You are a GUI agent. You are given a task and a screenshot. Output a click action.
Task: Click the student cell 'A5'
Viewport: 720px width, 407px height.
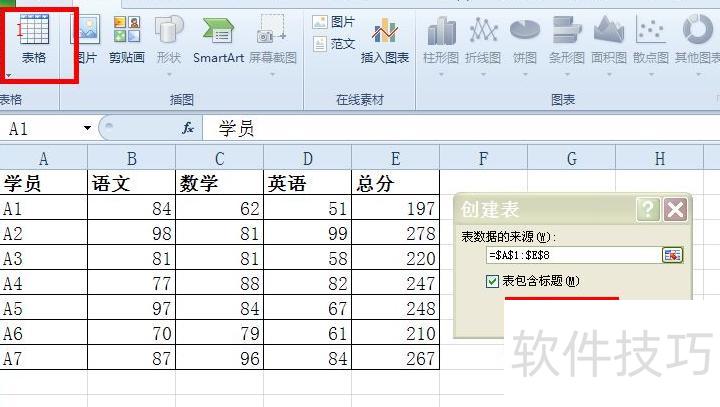tap(44, 307)
